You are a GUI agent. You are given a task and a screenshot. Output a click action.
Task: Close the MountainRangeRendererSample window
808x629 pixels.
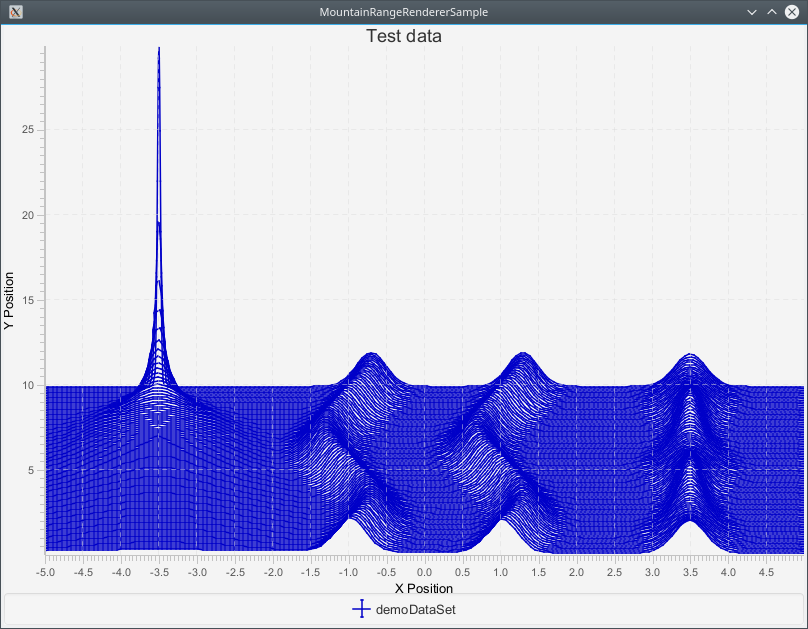pyautogui.click(x=792, y=12)
